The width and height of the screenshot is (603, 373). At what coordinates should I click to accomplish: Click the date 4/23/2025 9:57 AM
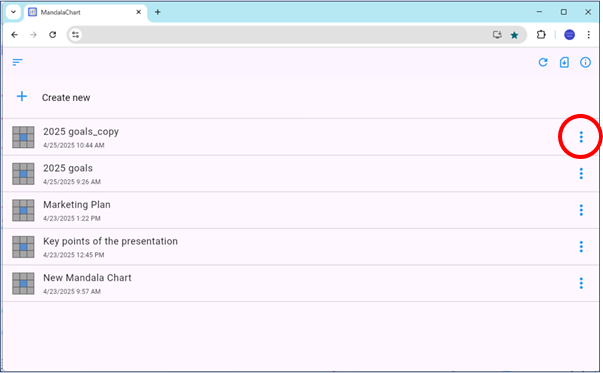(x=72, y=291)
